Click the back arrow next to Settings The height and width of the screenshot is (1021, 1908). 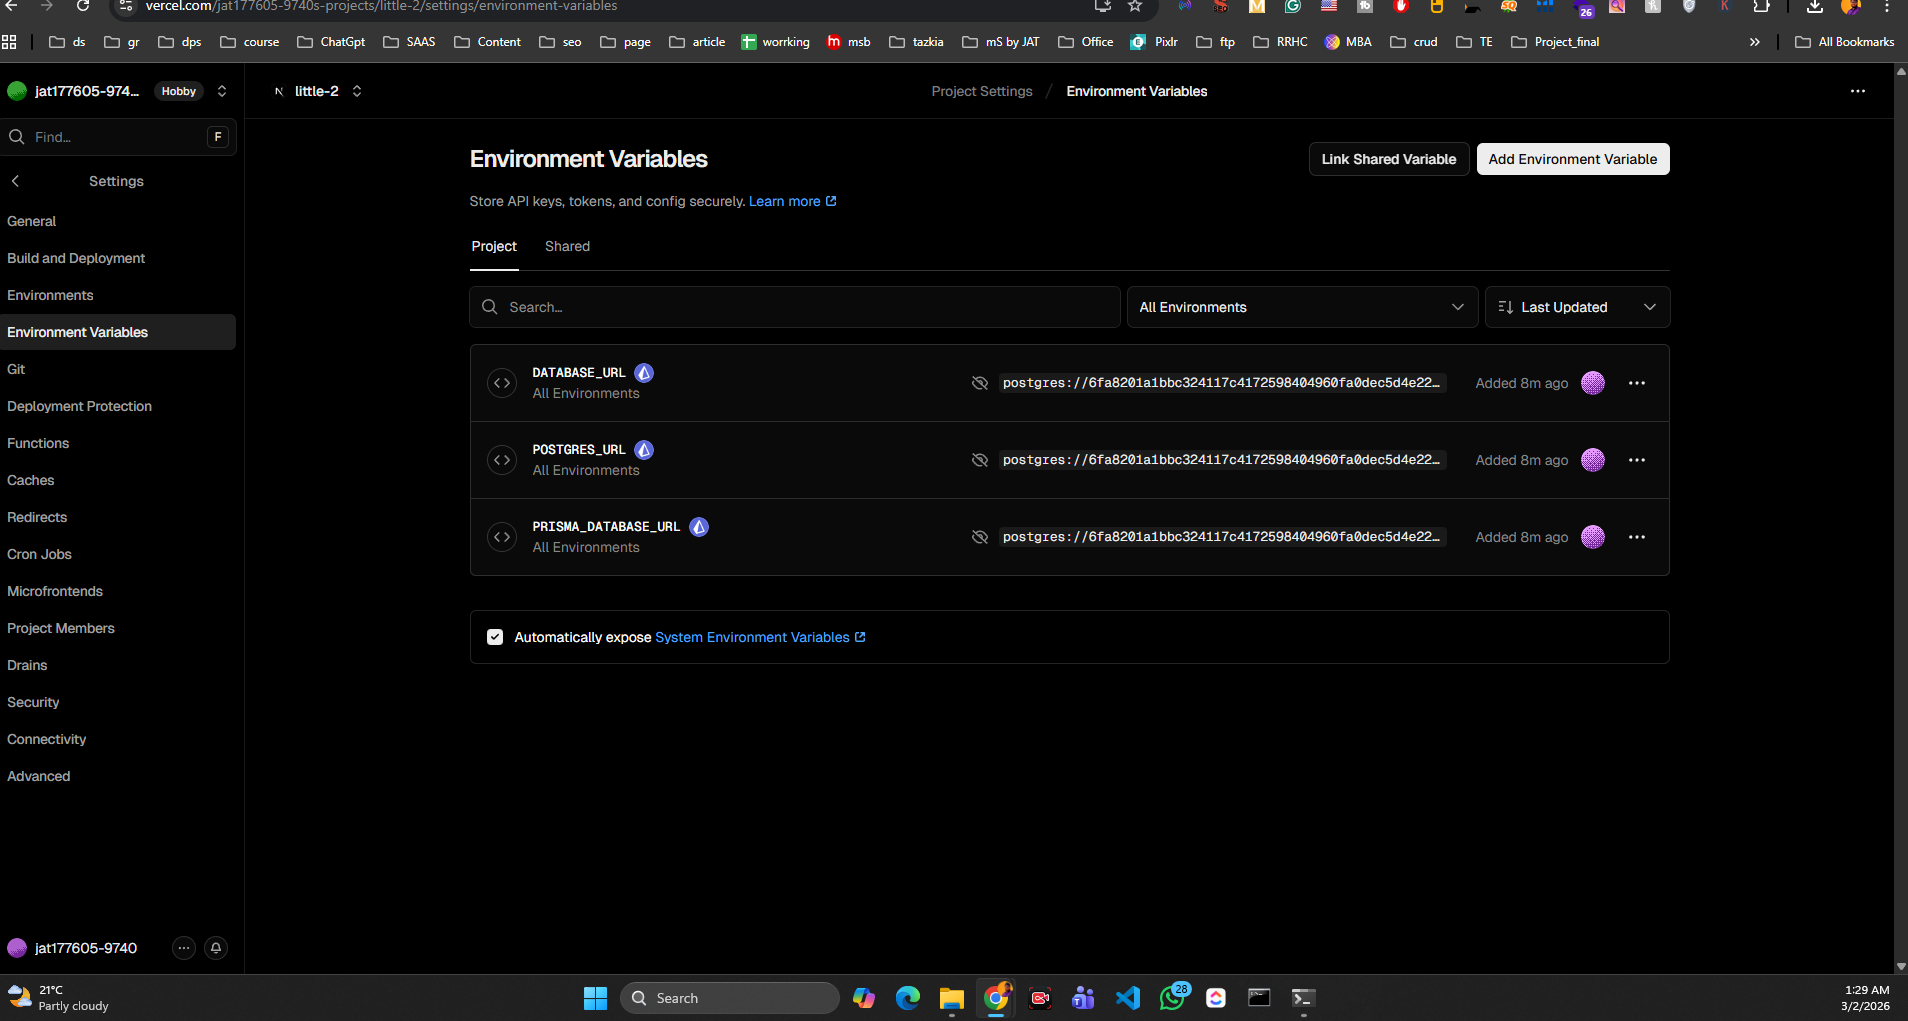click(x=16, y=181)
